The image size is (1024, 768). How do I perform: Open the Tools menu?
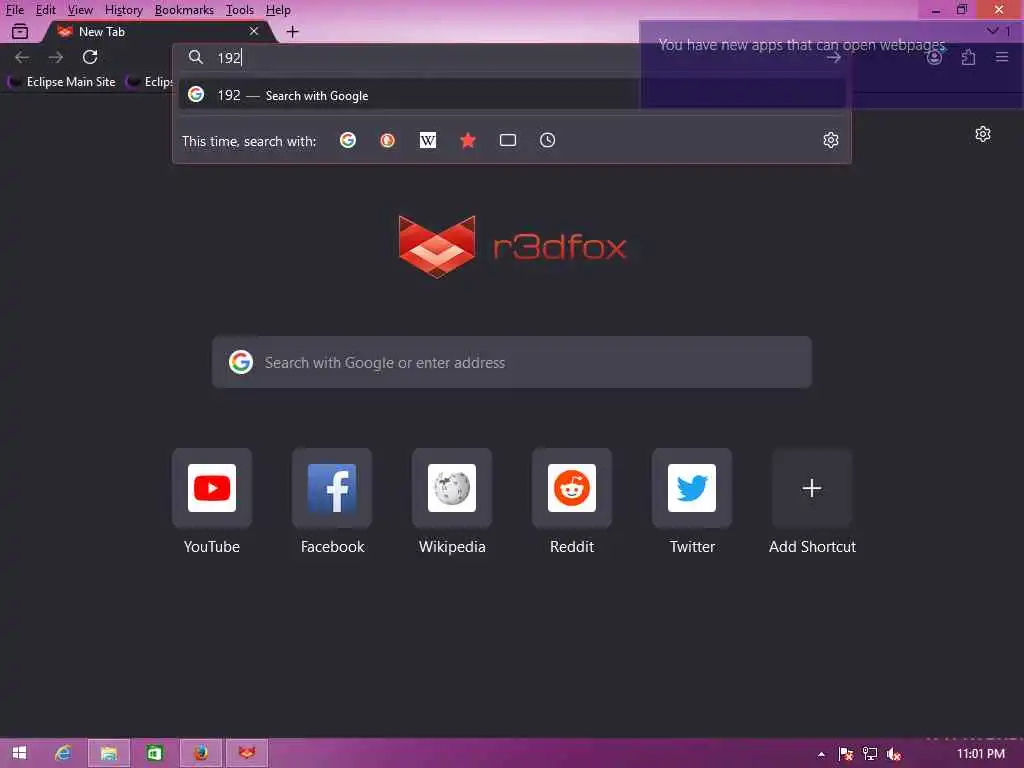point(239,10)
